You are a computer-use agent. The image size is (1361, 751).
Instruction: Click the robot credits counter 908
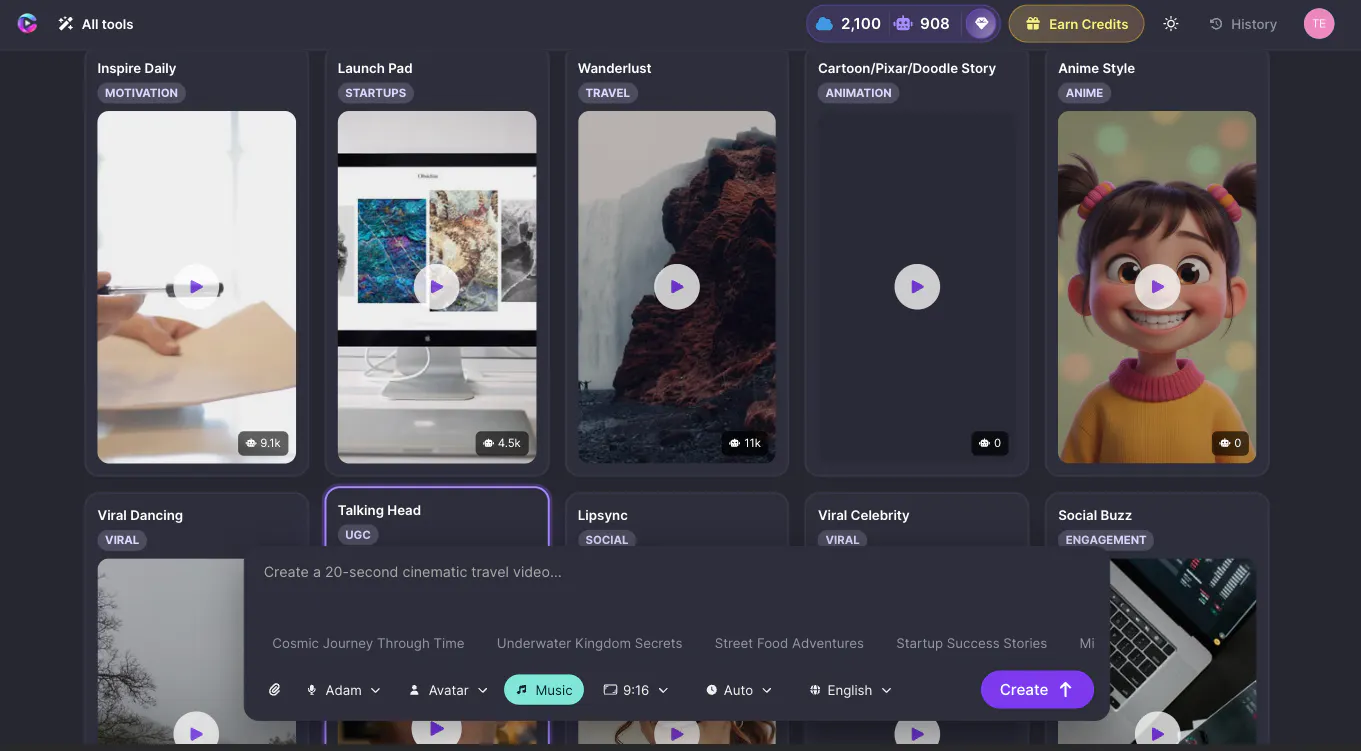[923, 24]
